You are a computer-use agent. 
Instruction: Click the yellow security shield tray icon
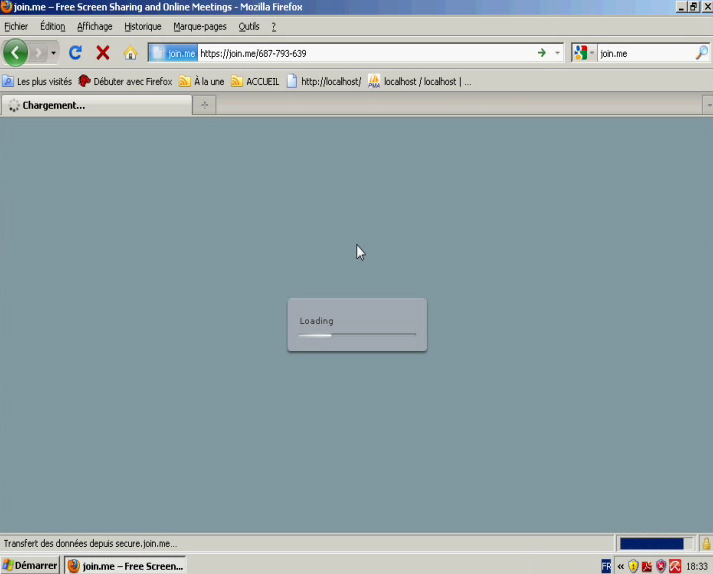(x=633, y=566)
